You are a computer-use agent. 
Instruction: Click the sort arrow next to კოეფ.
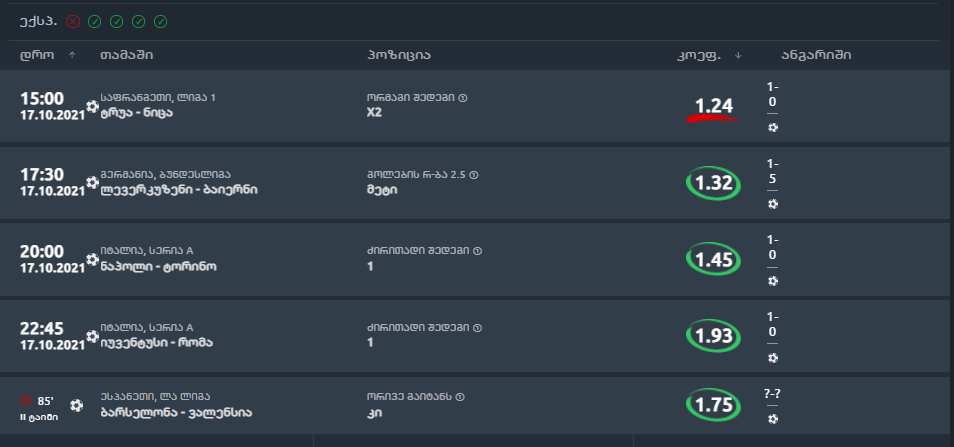pyautogui.click(x=738, y=55)
